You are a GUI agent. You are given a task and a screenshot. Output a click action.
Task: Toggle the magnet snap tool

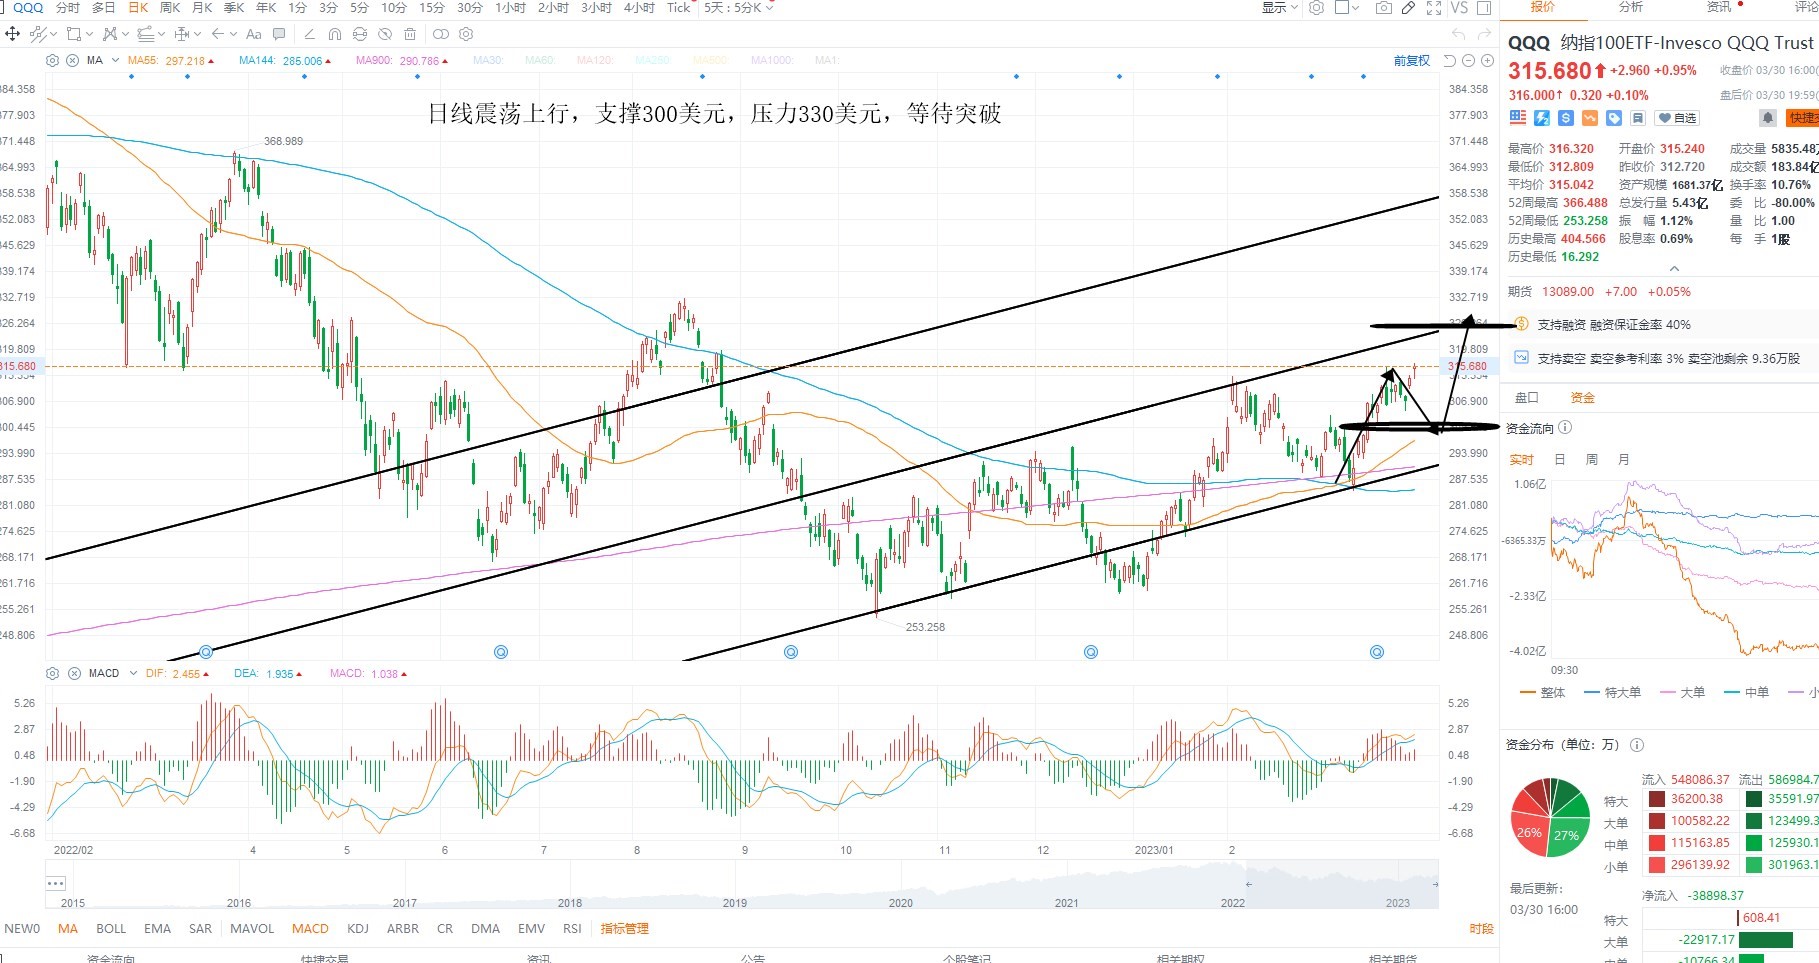(x=335, y=34)
